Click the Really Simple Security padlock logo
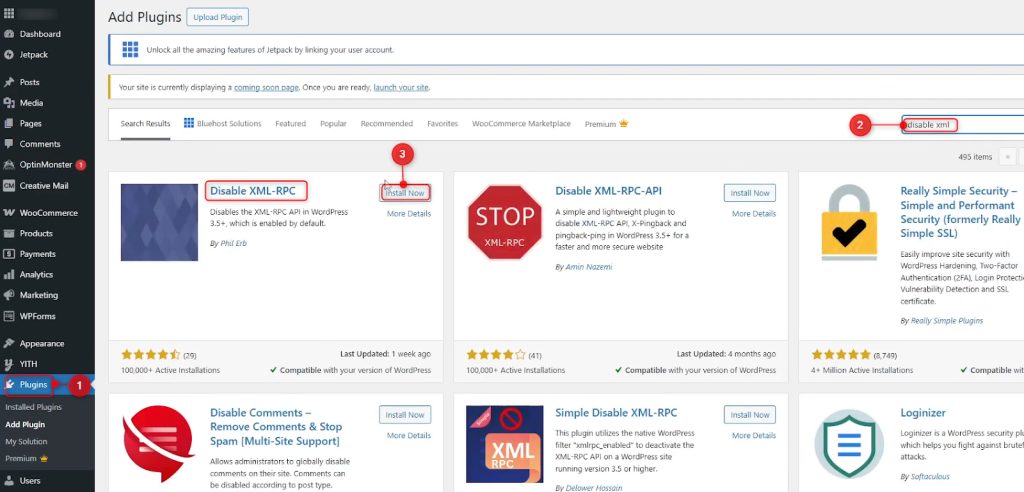This screenshot has width=1024, height=492. coord(849,222)
